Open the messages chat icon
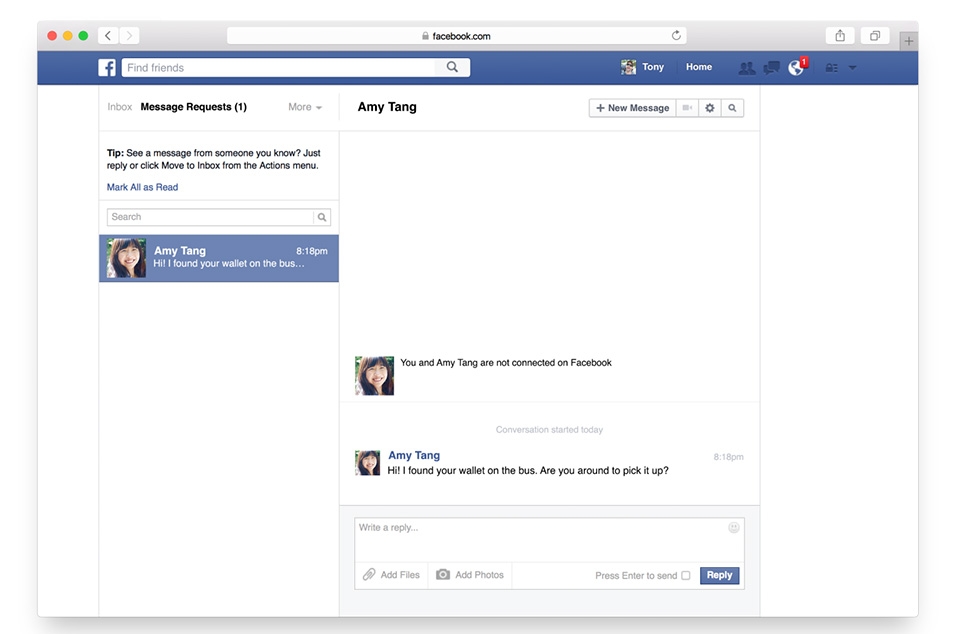The image size is (960, 634). tap(771, 68)
